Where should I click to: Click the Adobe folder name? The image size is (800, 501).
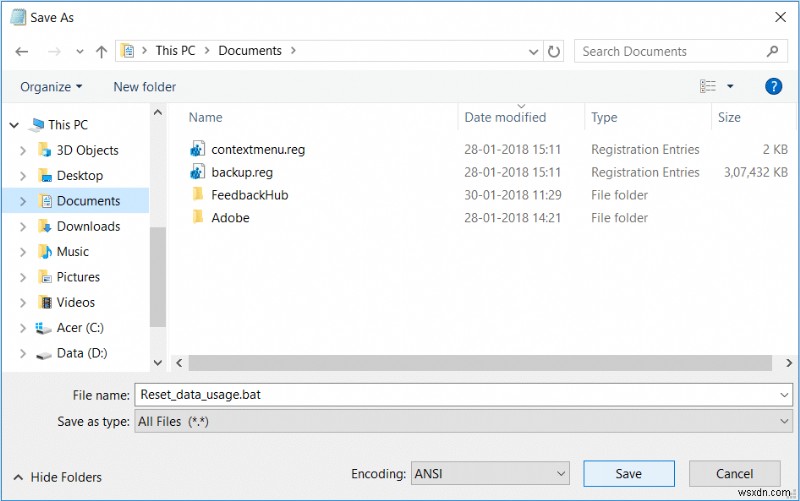[230, 218]
